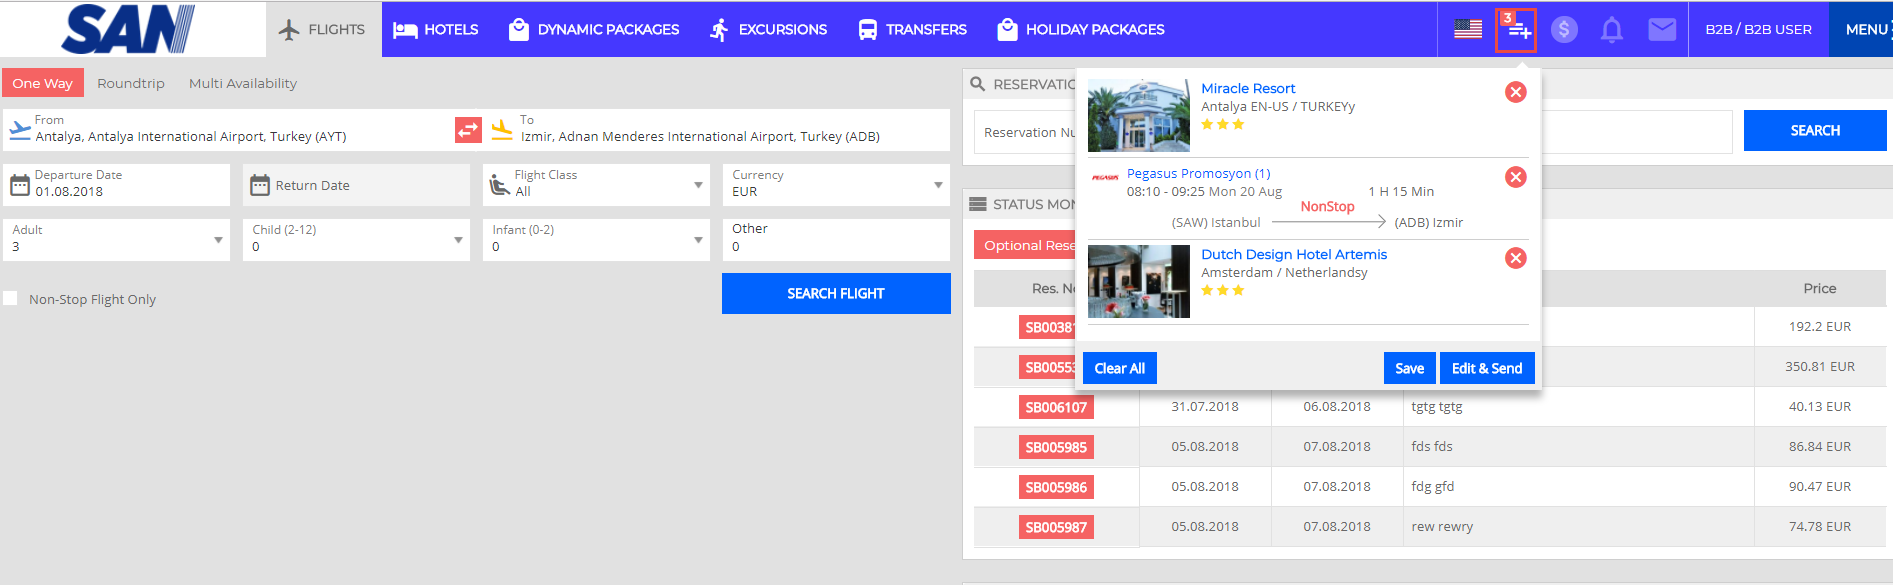The image size is (1893, 585).
Task: Open the US flag language selector
Action: (x=1467, y=29)
